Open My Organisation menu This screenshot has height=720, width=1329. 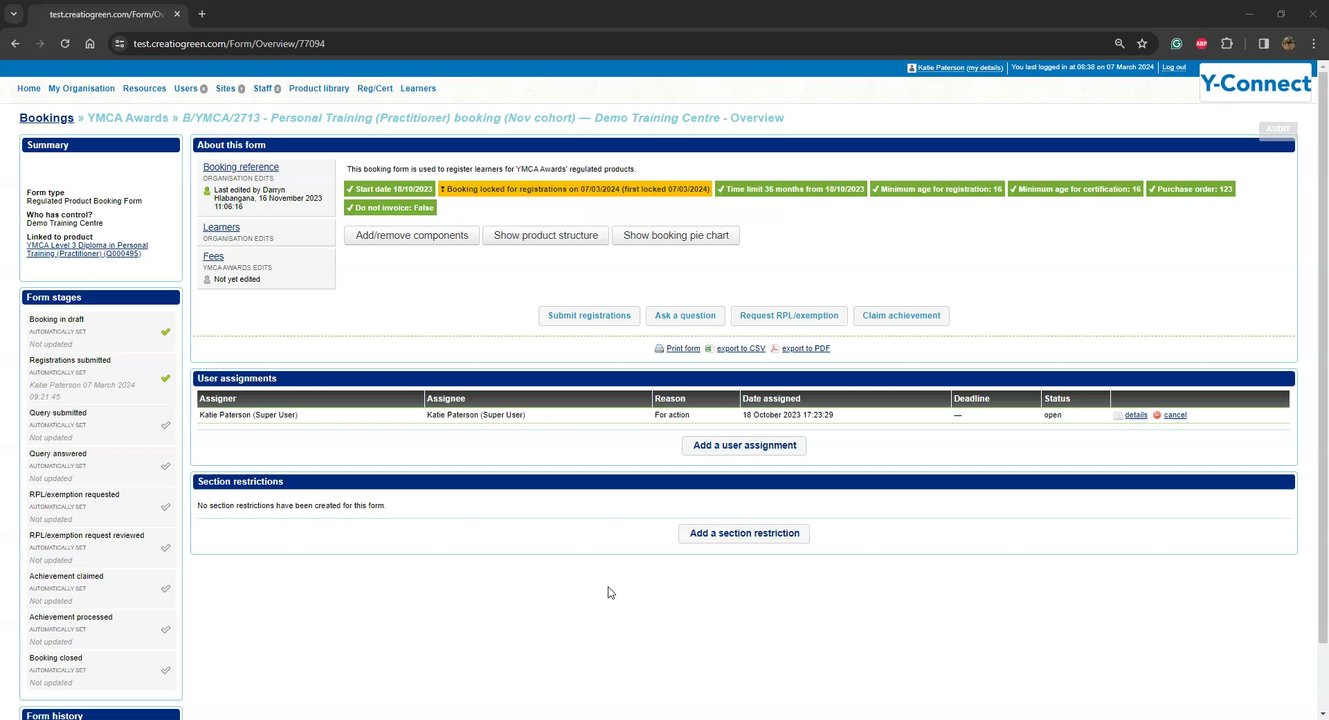[x=82, y=89]
